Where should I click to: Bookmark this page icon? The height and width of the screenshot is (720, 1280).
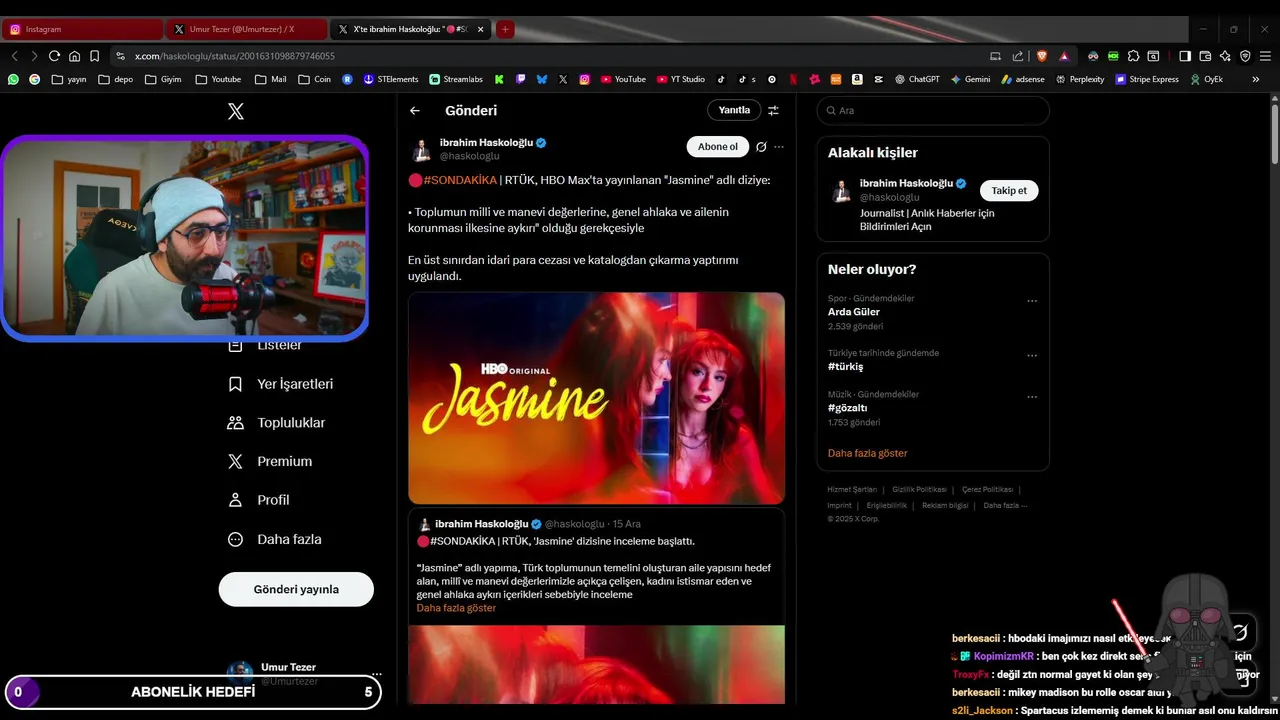coord(94,56)
